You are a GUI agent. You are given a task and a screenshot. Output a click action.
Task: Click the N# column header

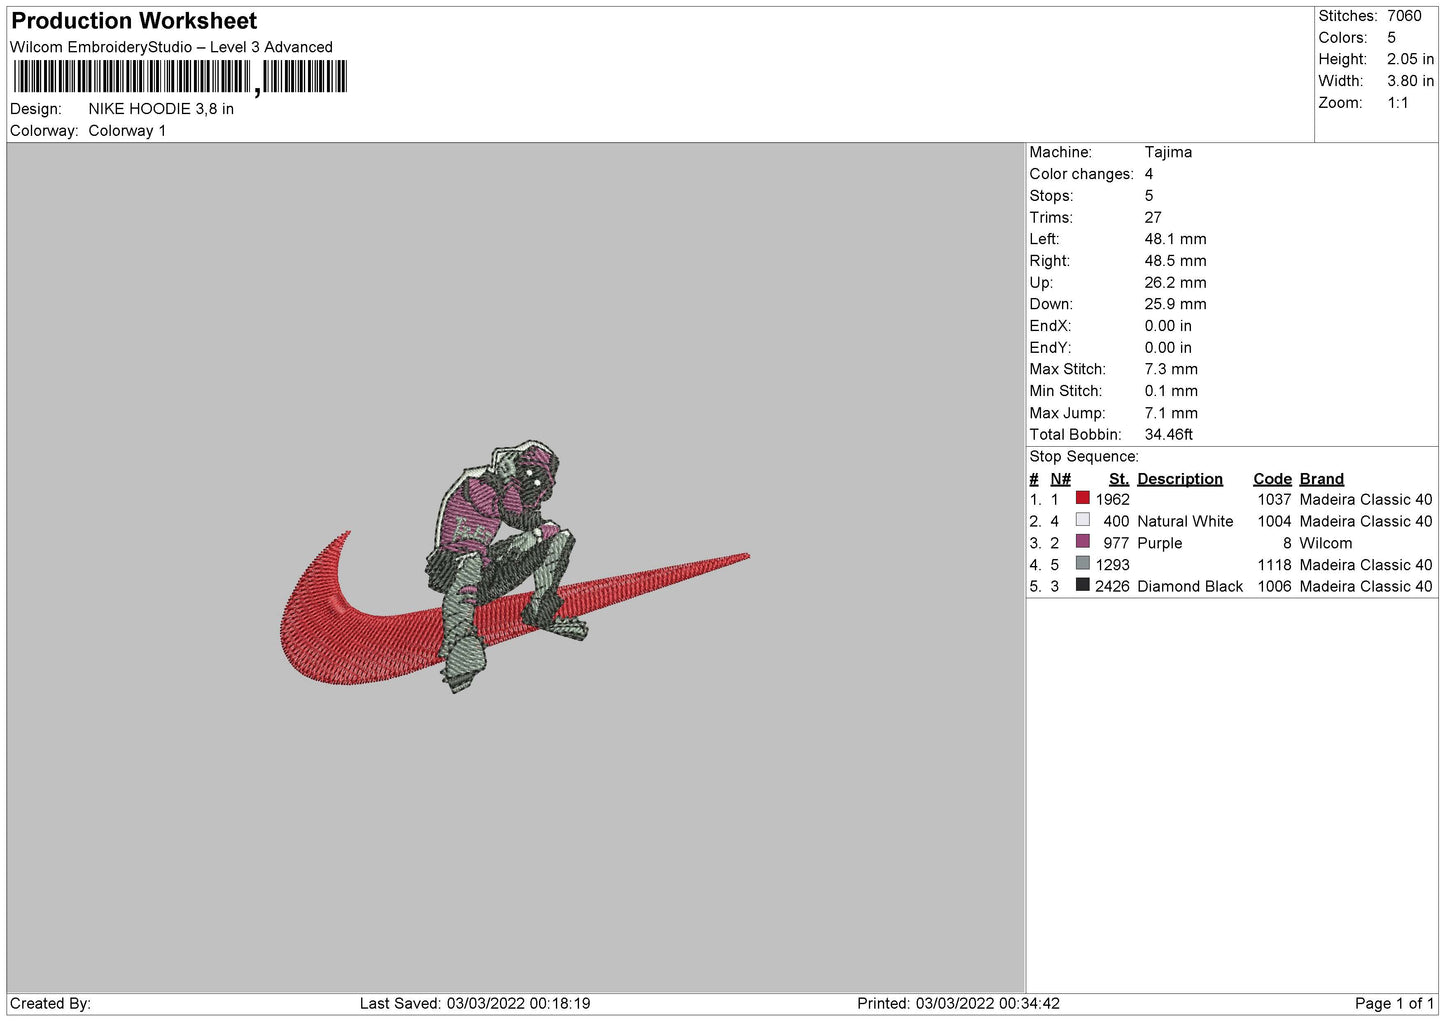pos(1060,479)
